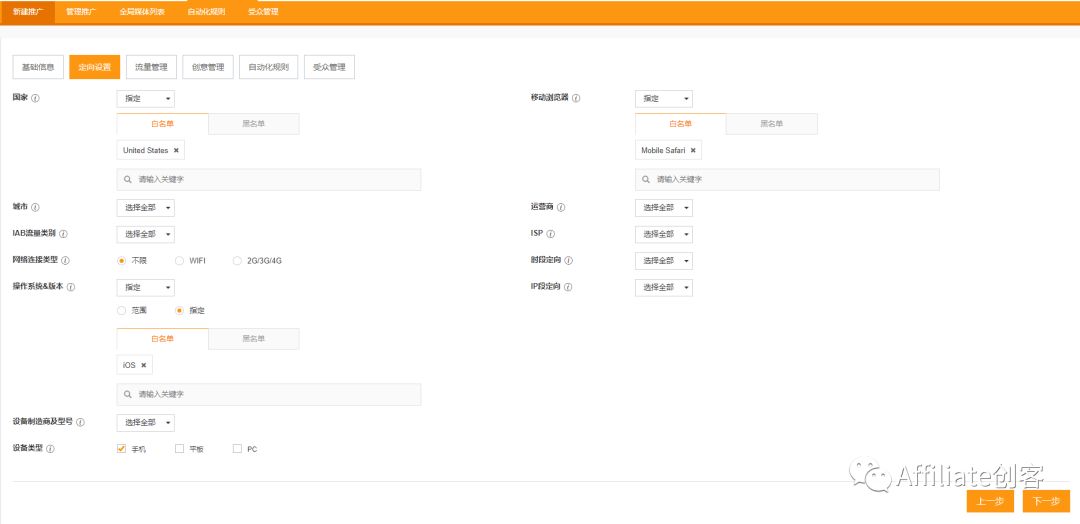Focus the country keyword search field

[269, 179]
